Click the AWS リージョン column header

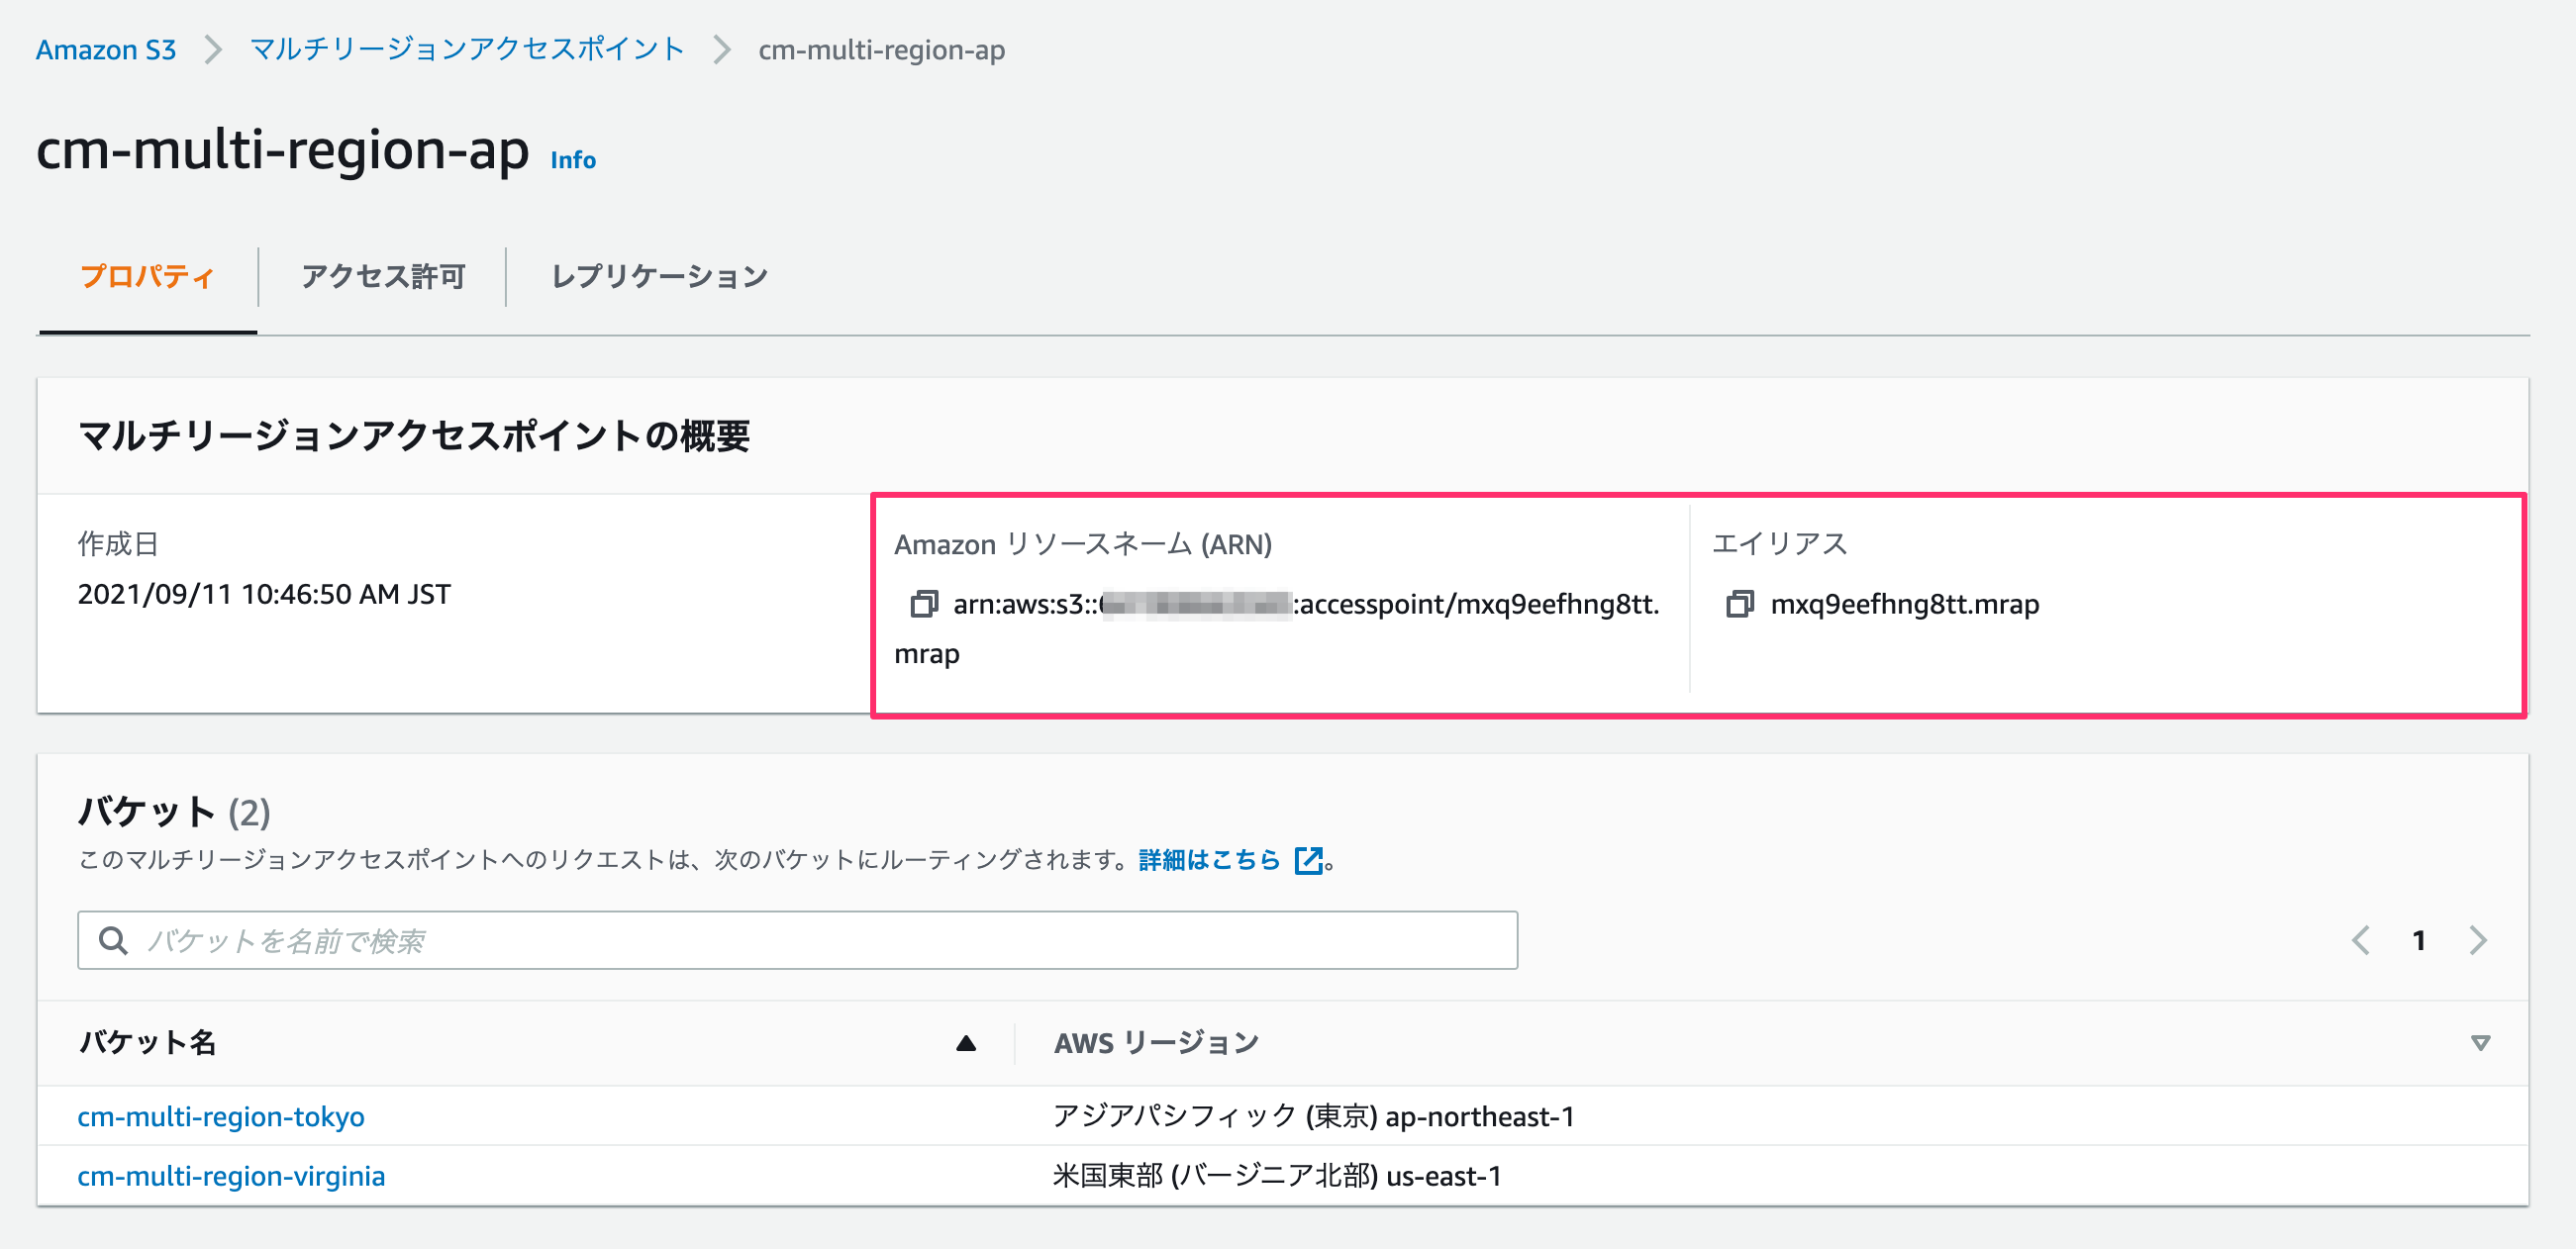(x=1156, y=1043)
